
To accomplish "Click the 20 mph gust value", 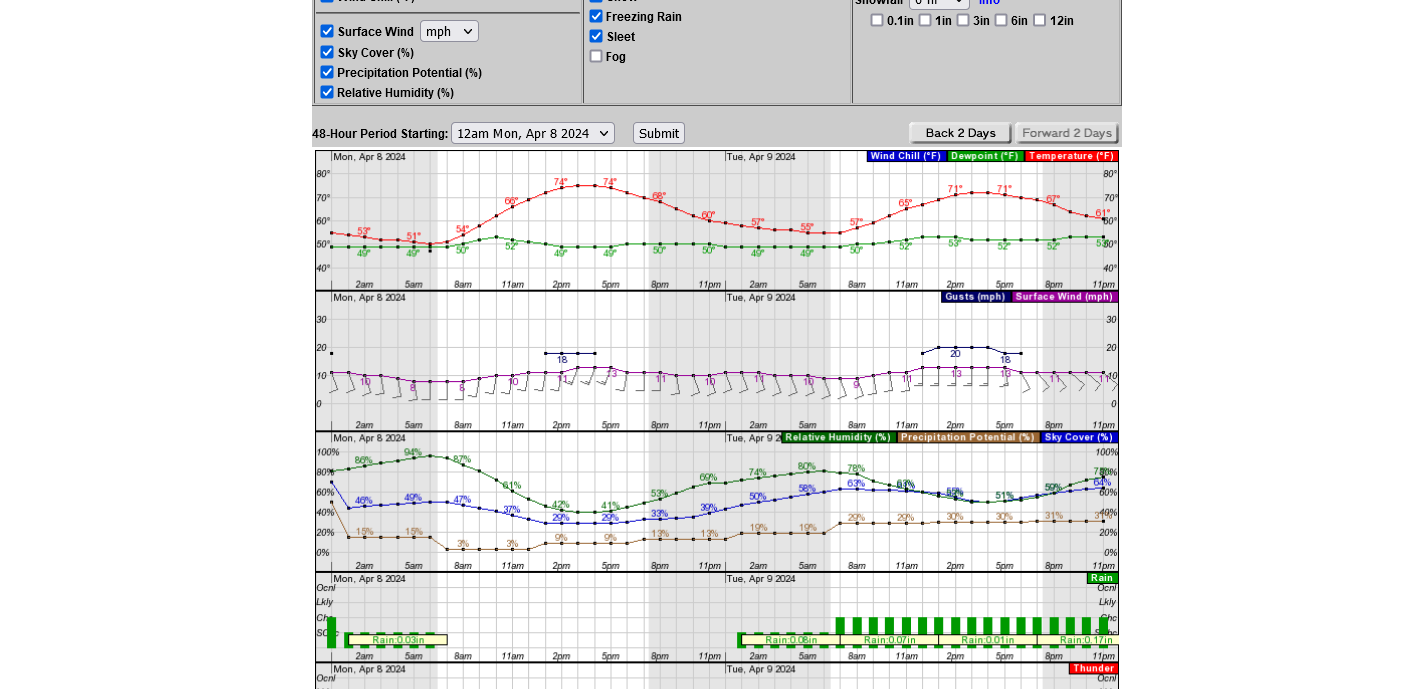I will [955, 353].
